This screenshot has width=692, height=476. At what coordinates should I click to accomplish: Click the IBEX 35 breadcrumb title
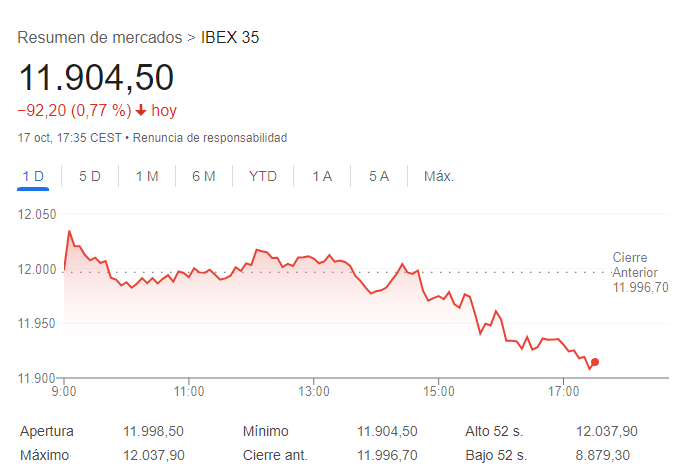[x=230, y=37]
